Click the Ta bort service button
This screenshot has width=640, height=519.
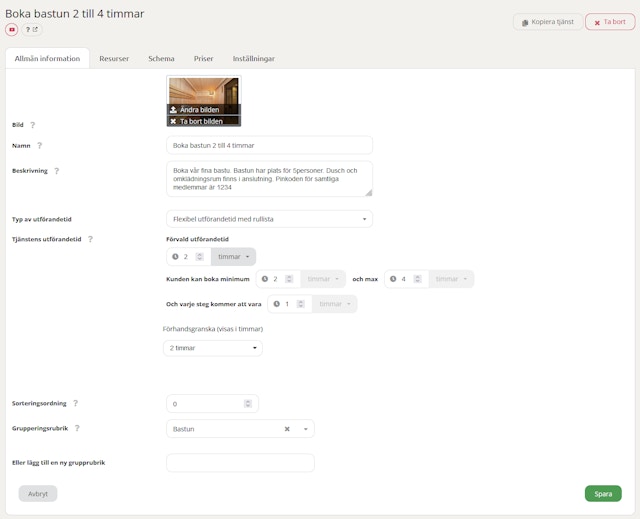tap(610, 22)
